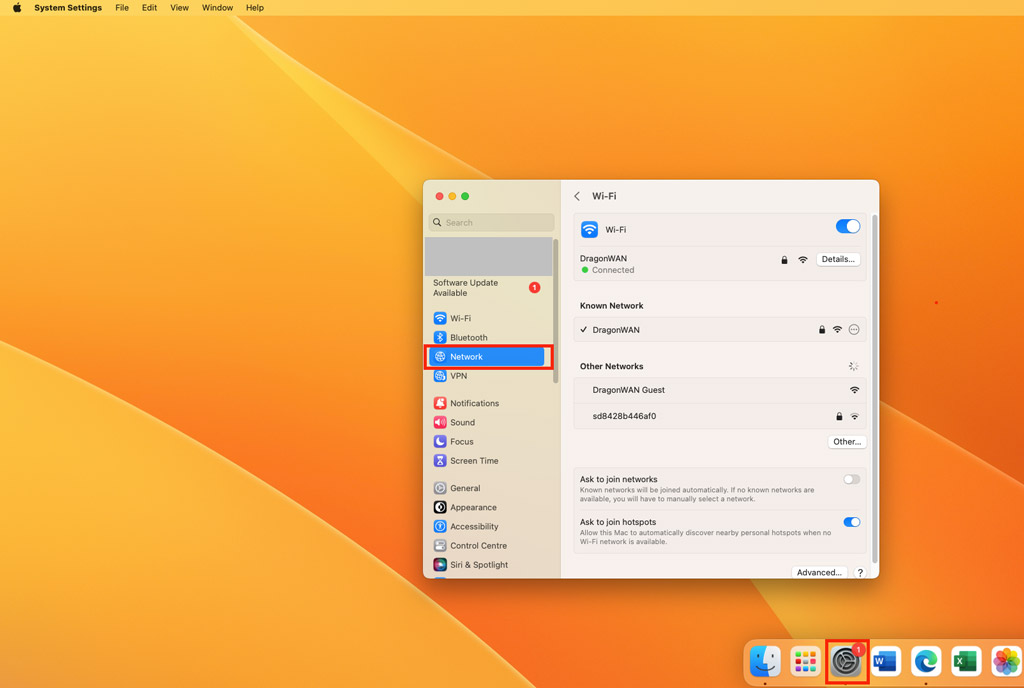
Task: Open the options menu for DragonWAN known network
Action: coord(853,329)
